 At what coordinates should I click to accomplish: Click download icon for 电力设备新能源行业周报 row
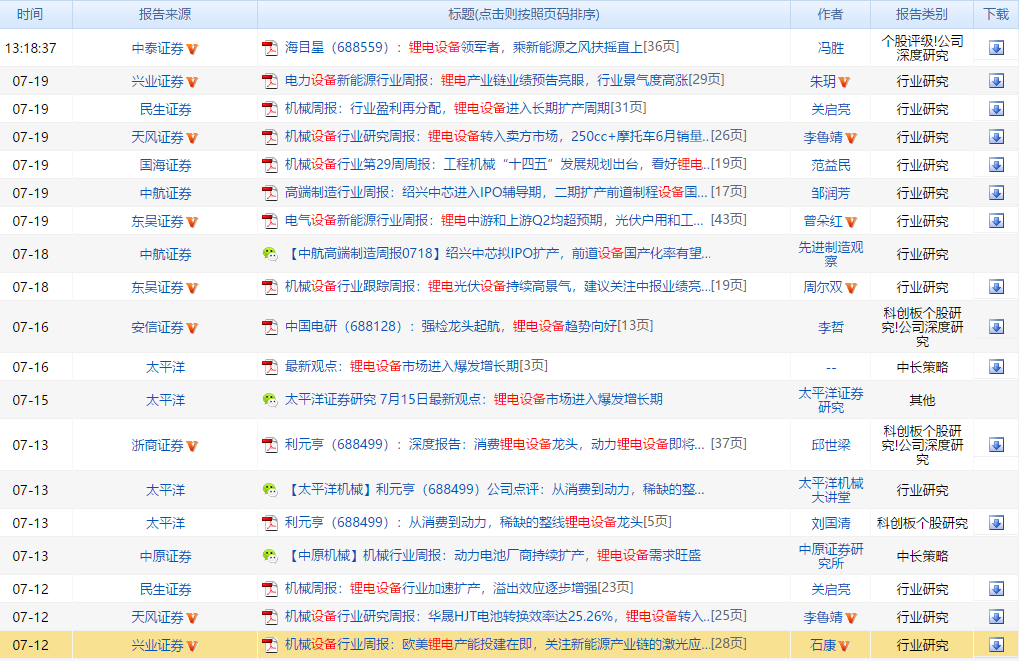point(996,81)
